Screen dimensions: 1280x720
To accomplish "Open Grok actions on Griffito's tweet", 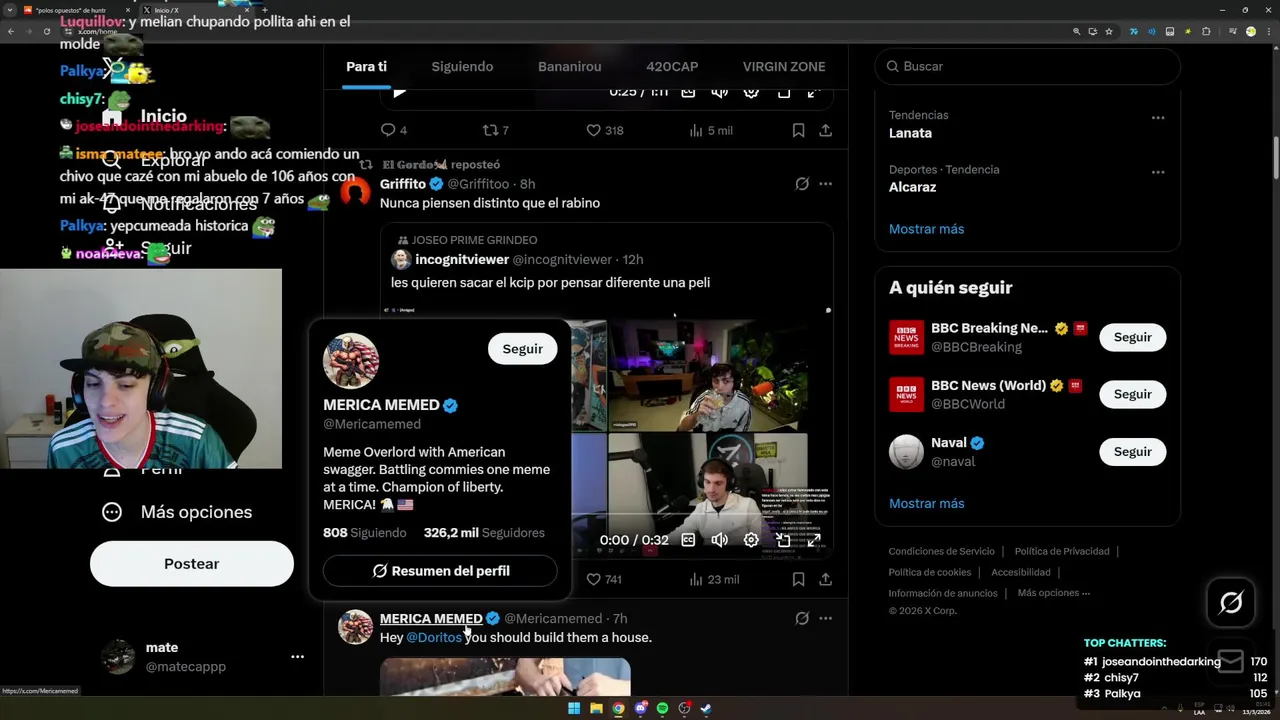I will click(x=802, y=184).
